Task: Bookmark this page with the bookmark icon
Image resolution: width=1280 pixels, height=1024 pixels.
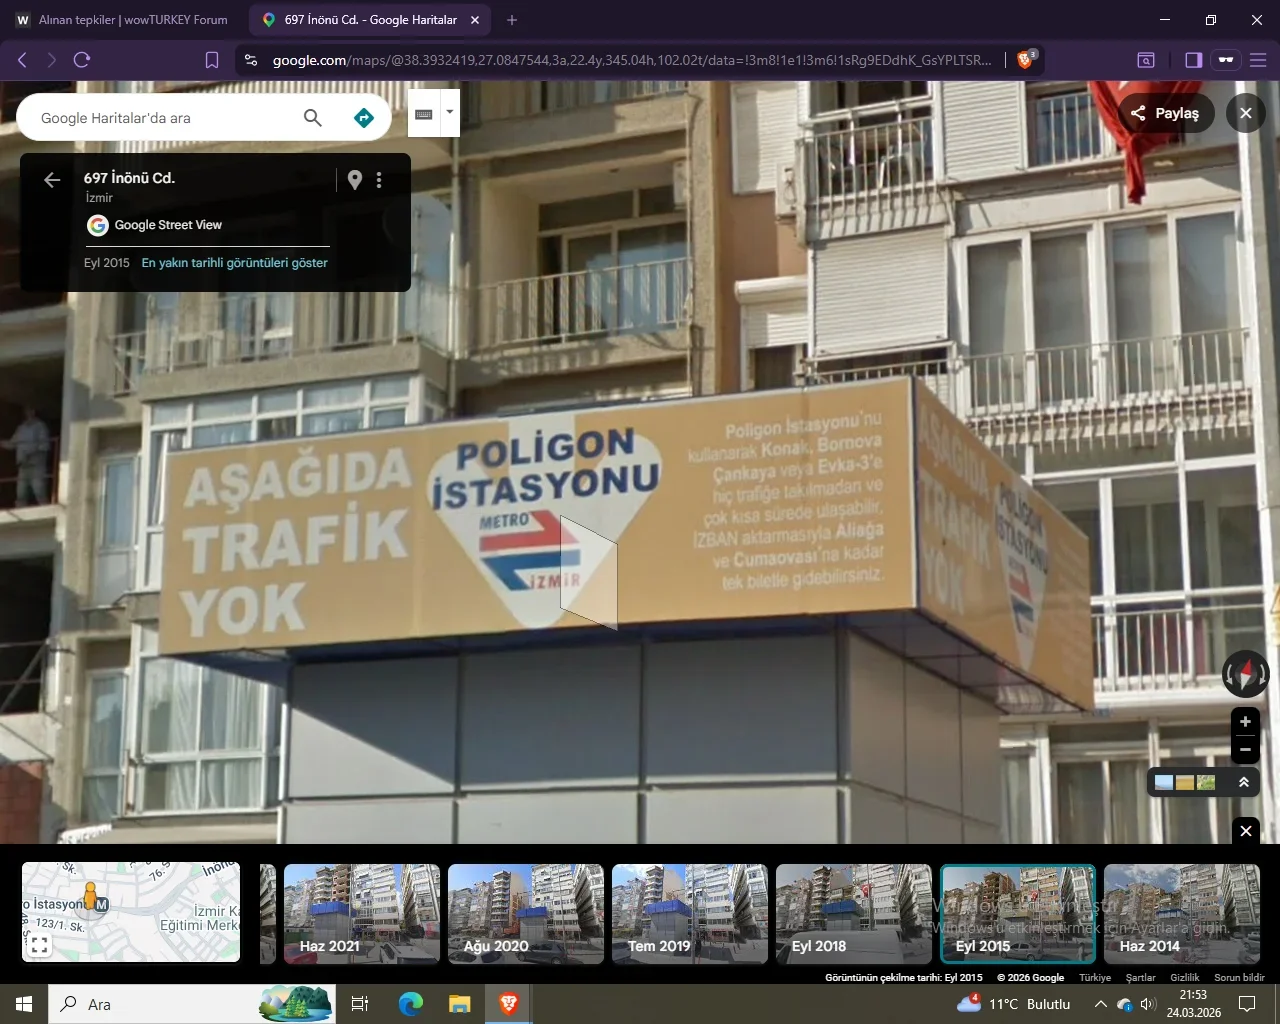Action: coord(212,60)
